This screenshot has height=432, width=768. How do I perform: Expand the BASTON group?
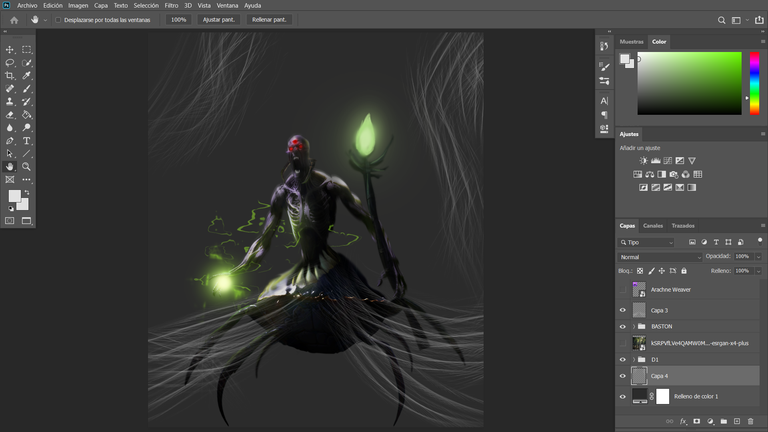(x=634, y=327)
